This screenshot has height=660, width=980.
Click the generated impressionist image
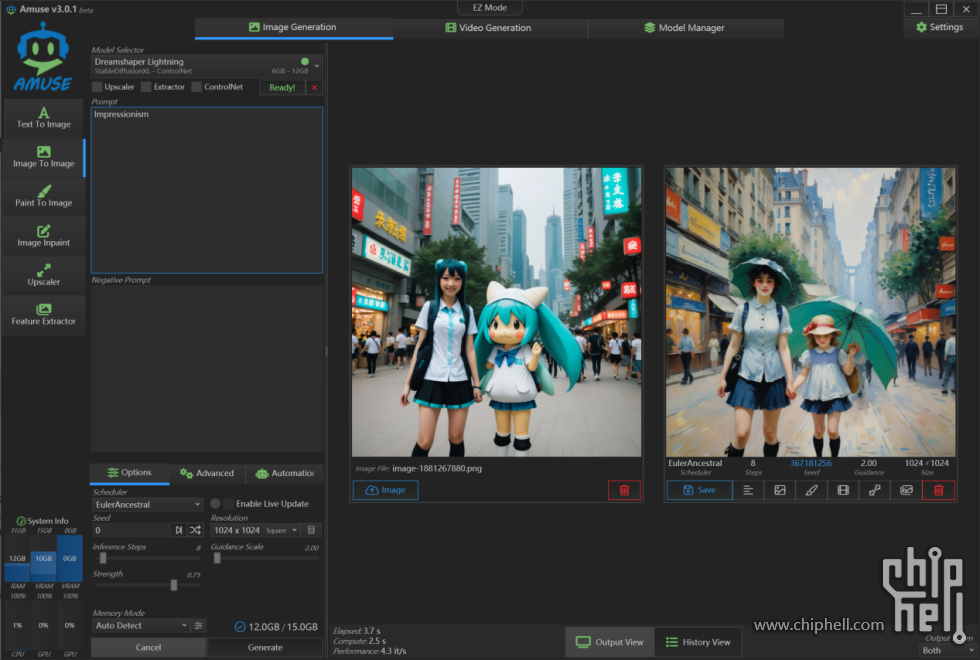coord(811,312)
